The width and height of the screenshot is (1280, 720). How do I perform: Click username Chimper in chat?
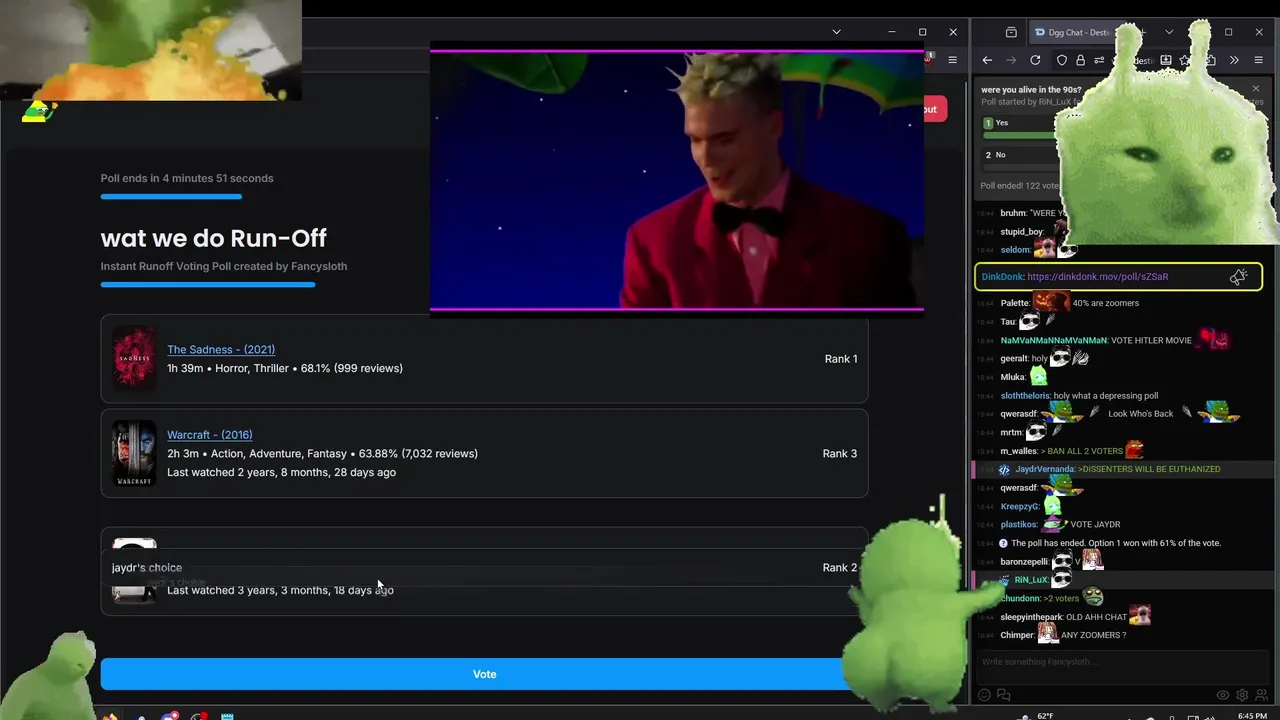click(1017, 635)
